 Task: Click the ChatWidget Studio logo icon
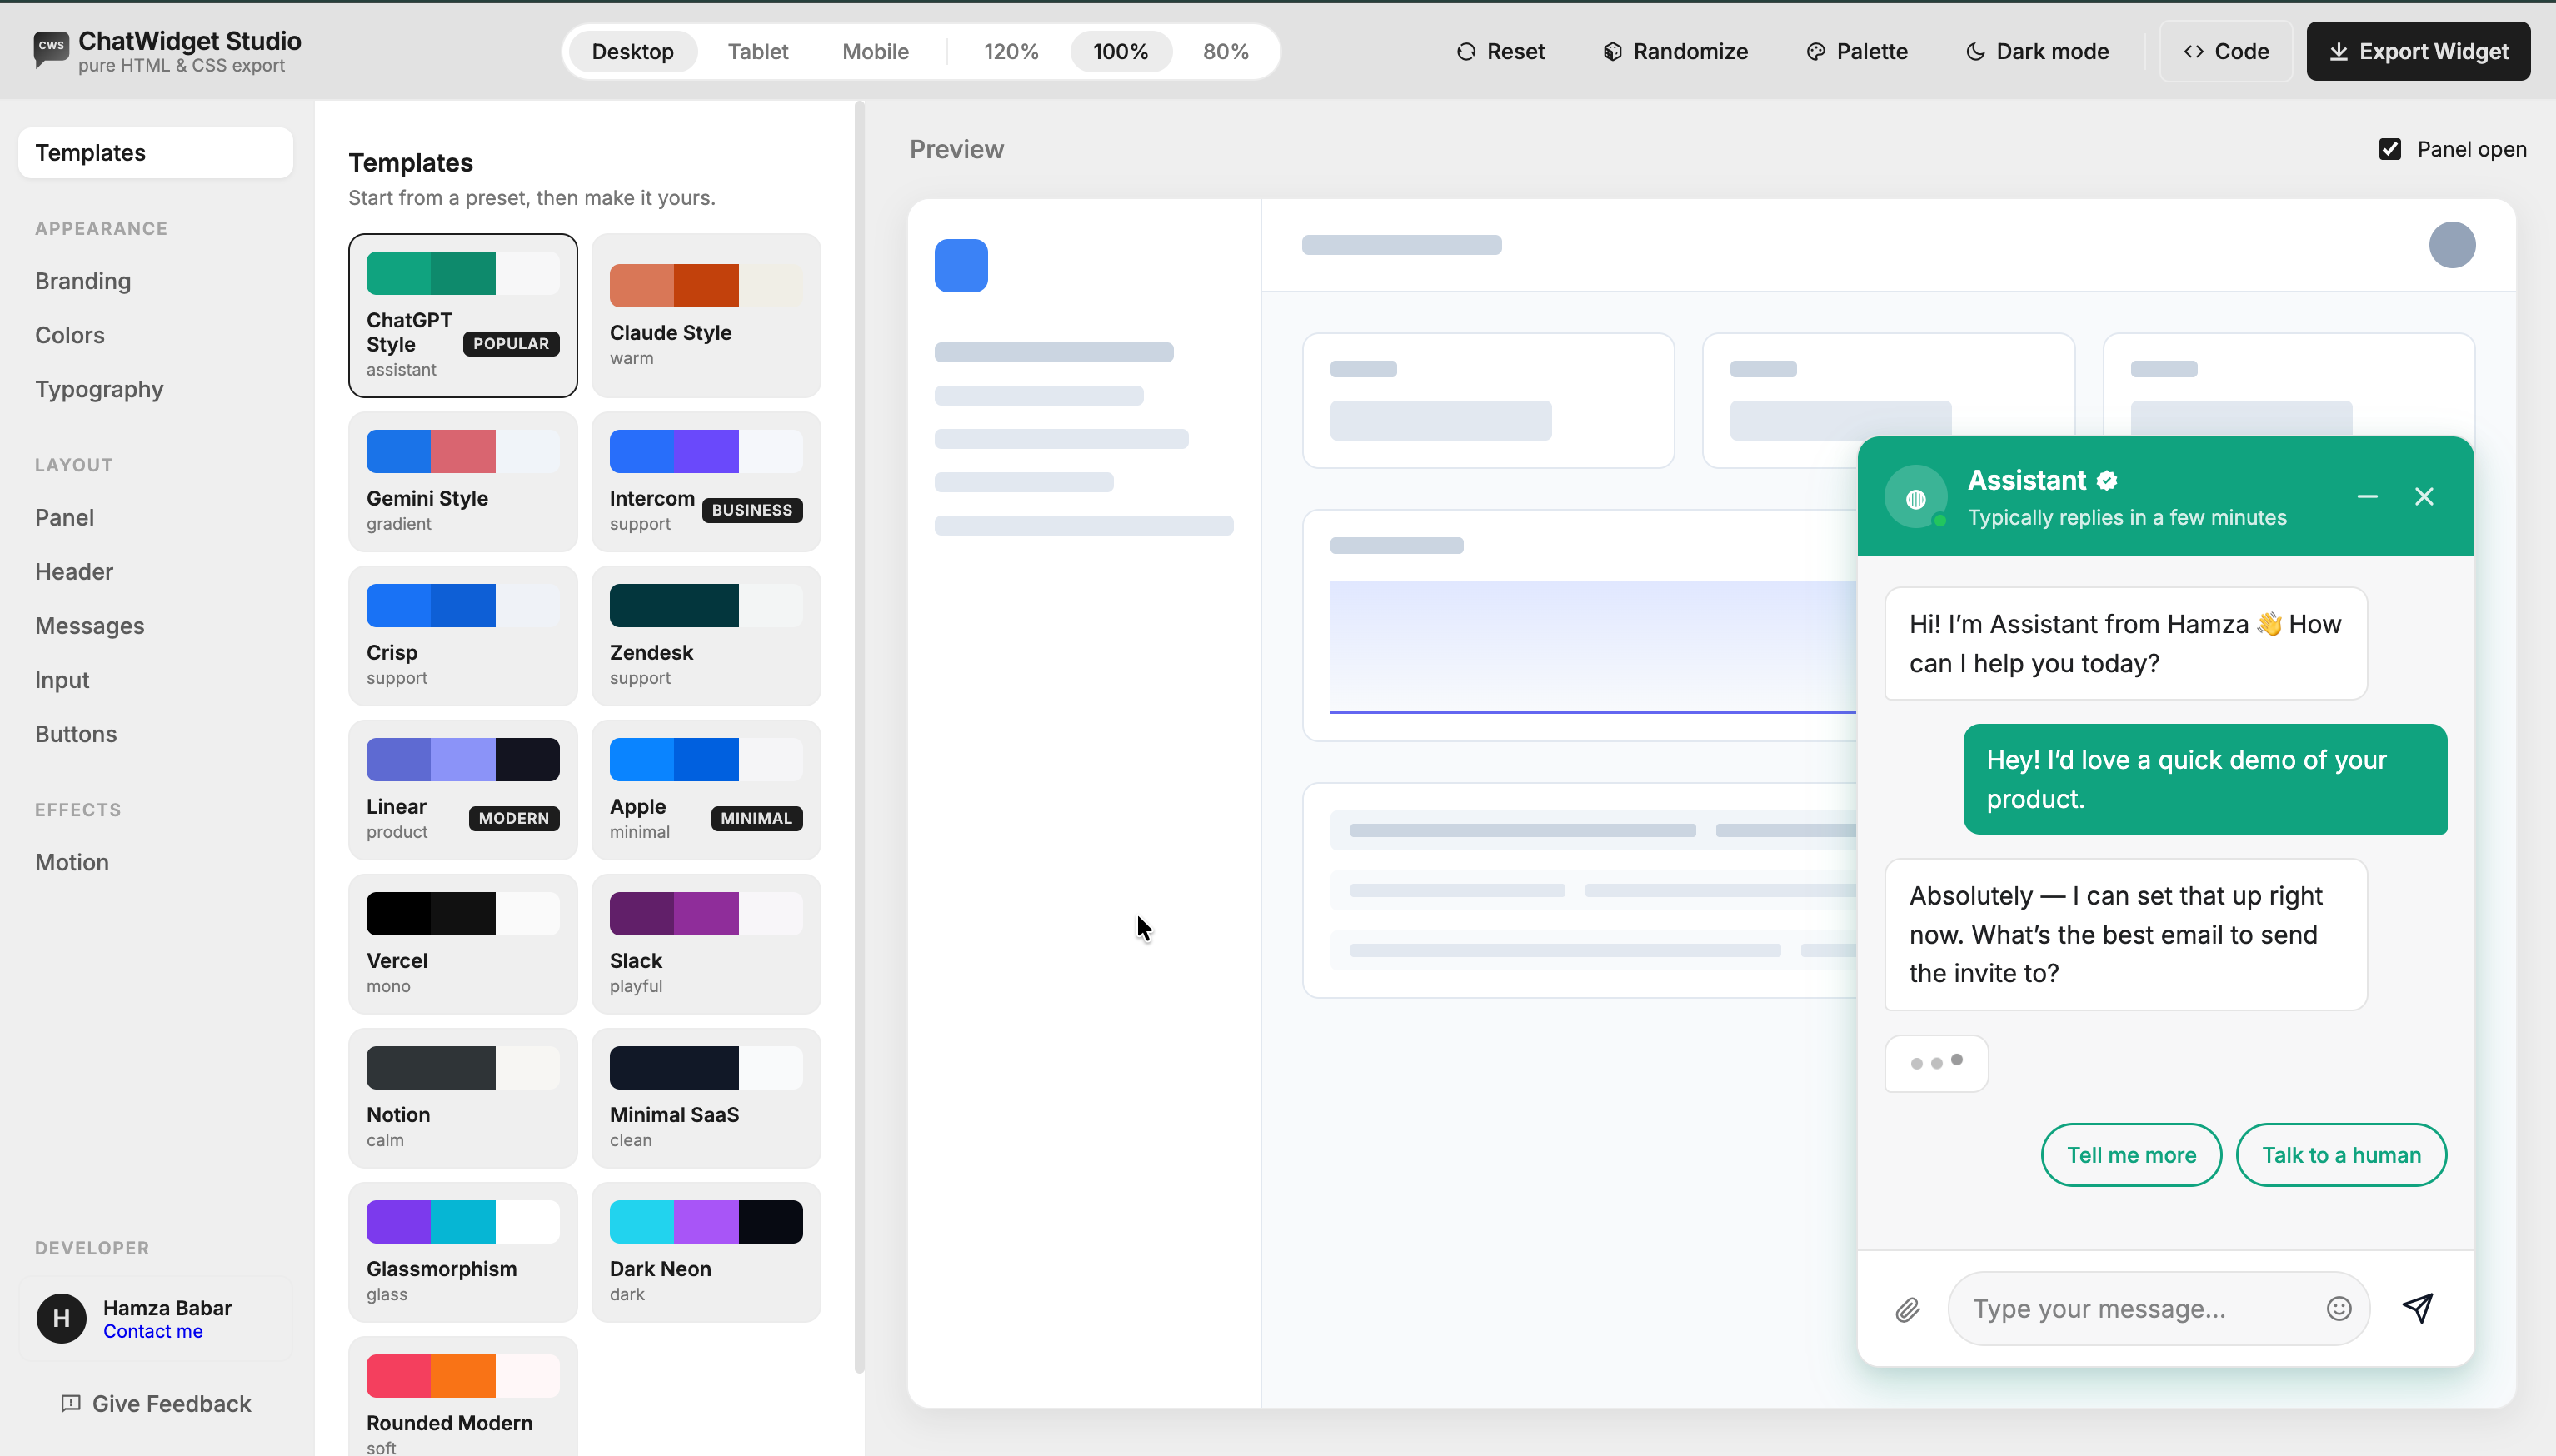[x=50, y=49]
